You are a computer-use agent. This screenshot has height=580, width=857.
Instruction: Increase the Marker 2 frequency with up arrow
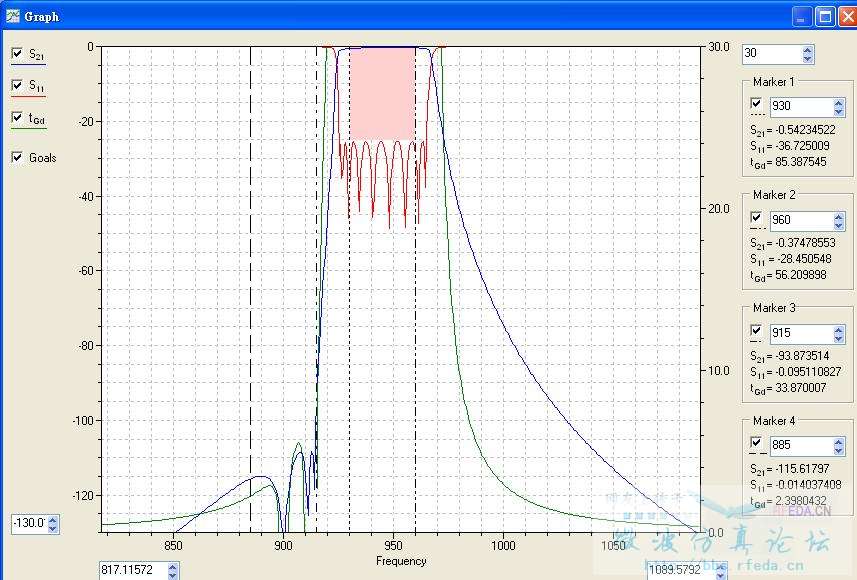(840, 216)
